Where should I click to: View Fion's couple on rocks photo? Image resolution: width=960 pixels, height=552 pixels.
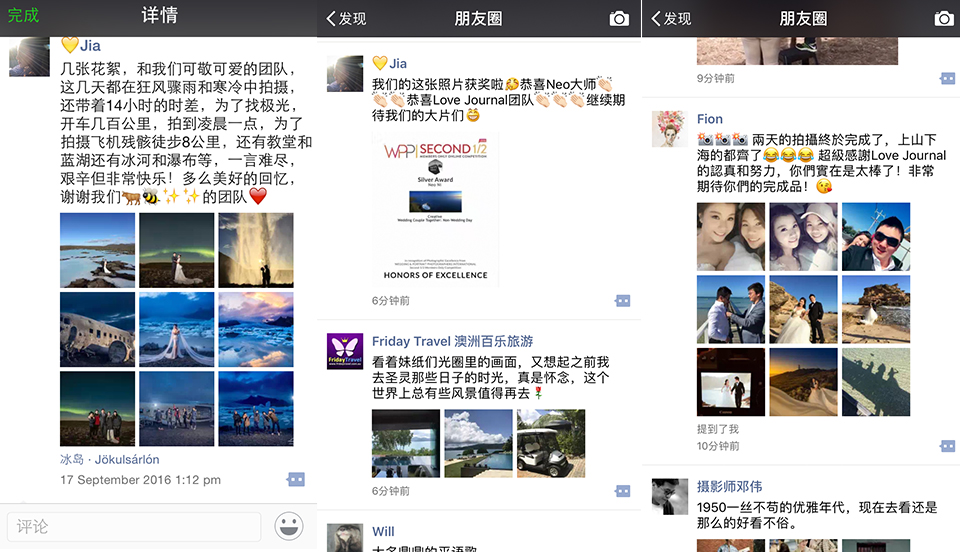point(803,310)
